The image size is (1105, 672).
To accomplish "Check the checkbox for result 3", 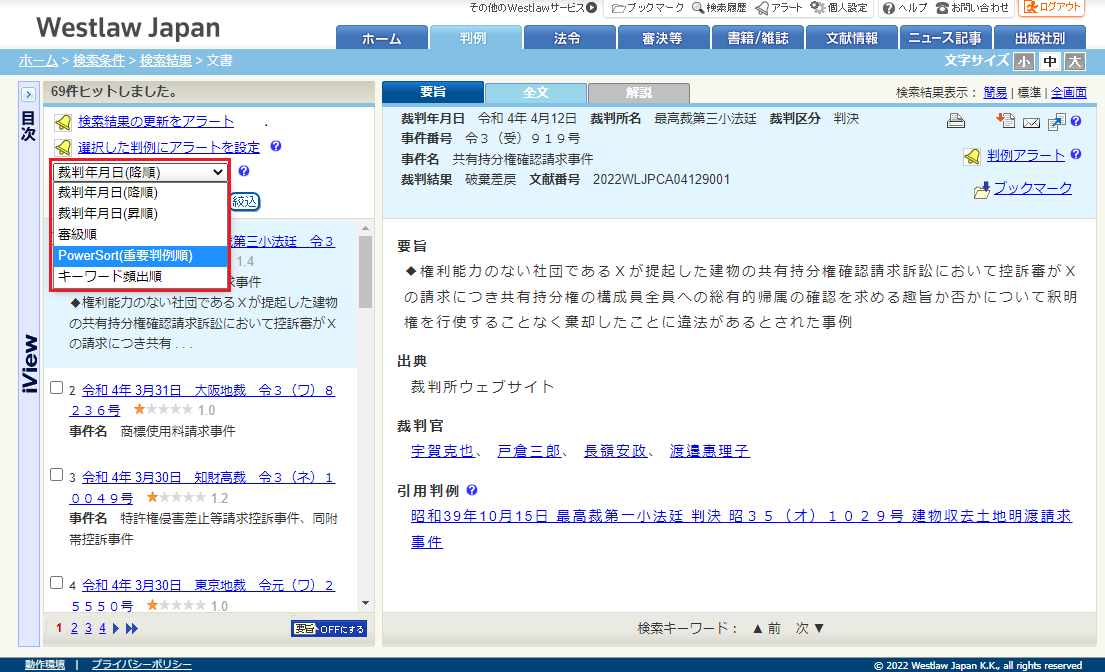I will click(x=57, y=475).
